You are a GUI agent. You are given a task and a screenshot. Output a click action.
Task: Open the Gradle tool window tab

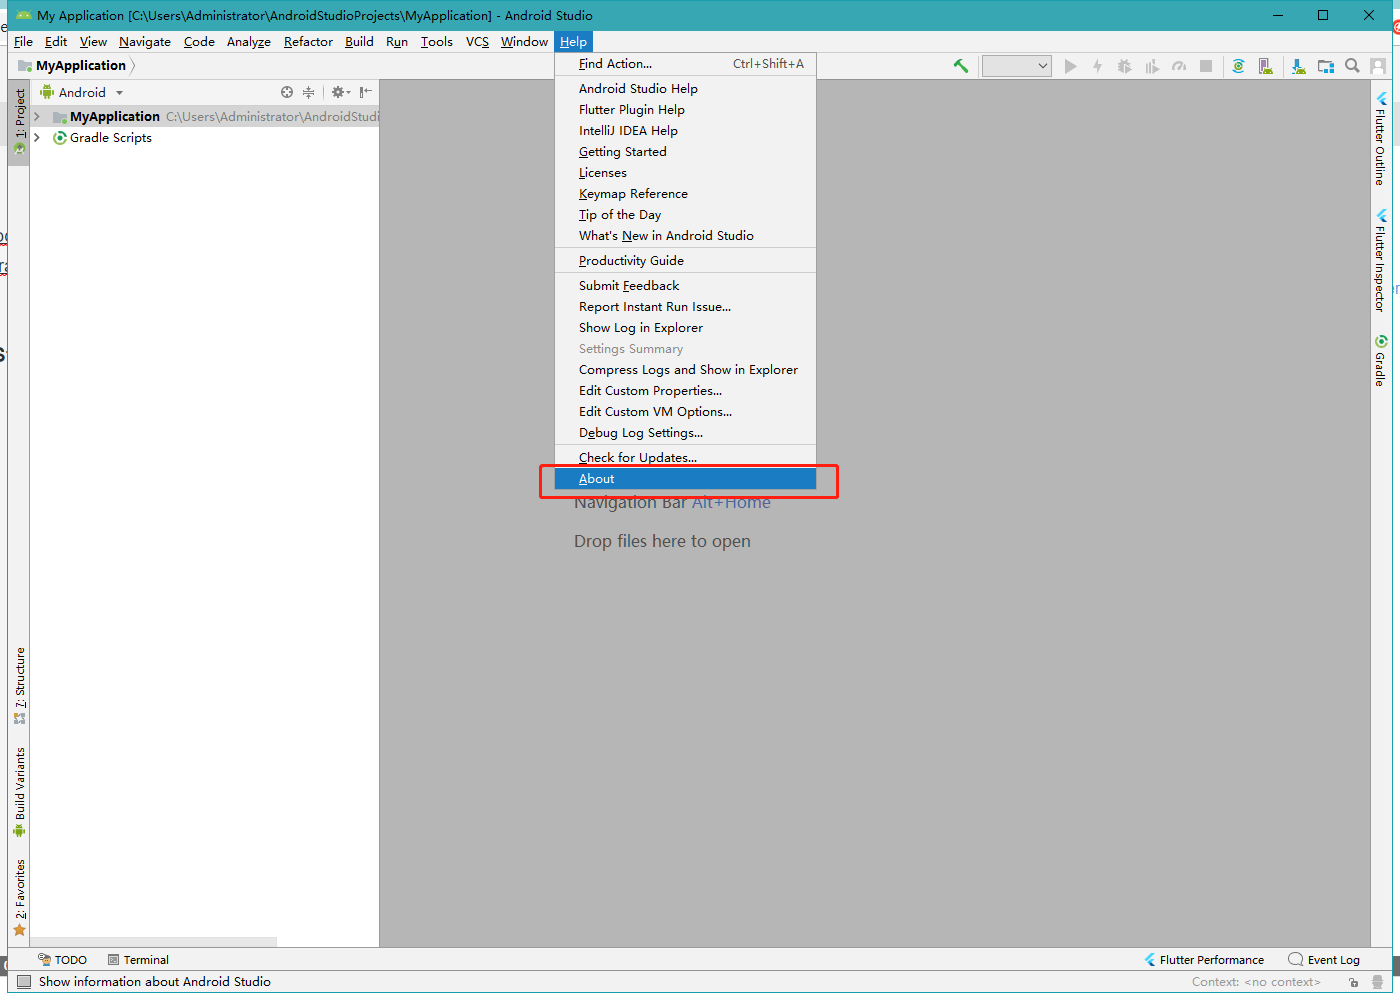tap(1380, 361)
